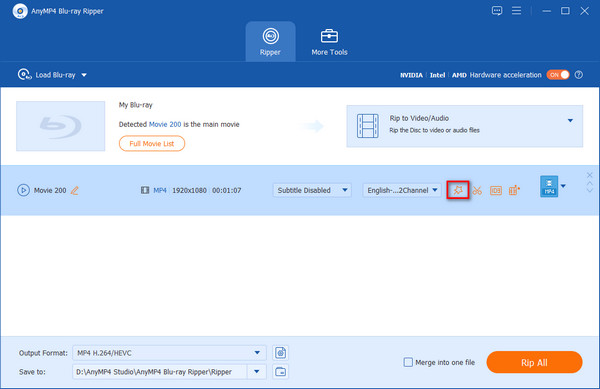Click the Rip All button

(534, 362)
